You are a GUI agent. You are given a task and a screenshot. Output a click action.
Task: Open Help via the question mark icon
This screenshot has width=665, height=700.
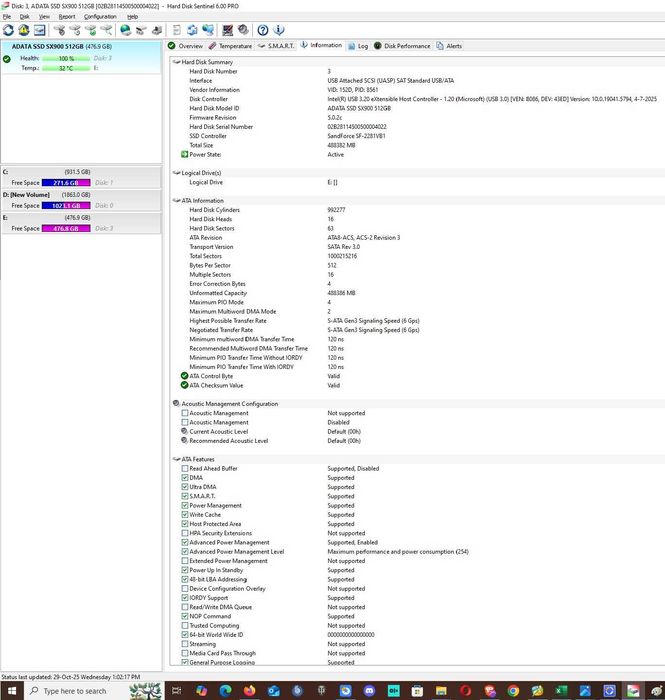[263, 30]
